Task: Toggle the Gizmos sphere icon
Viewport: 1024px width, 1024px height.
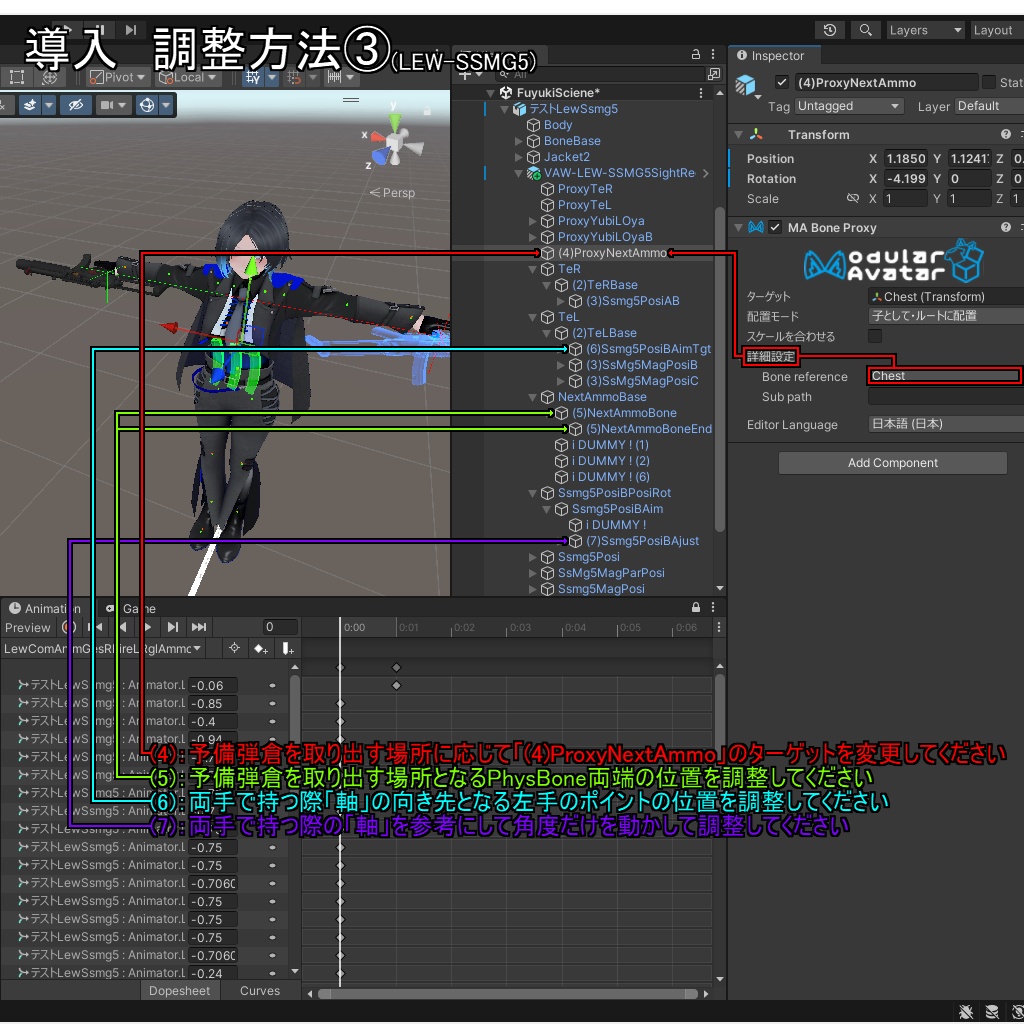Action: click(x=147, y=104)
